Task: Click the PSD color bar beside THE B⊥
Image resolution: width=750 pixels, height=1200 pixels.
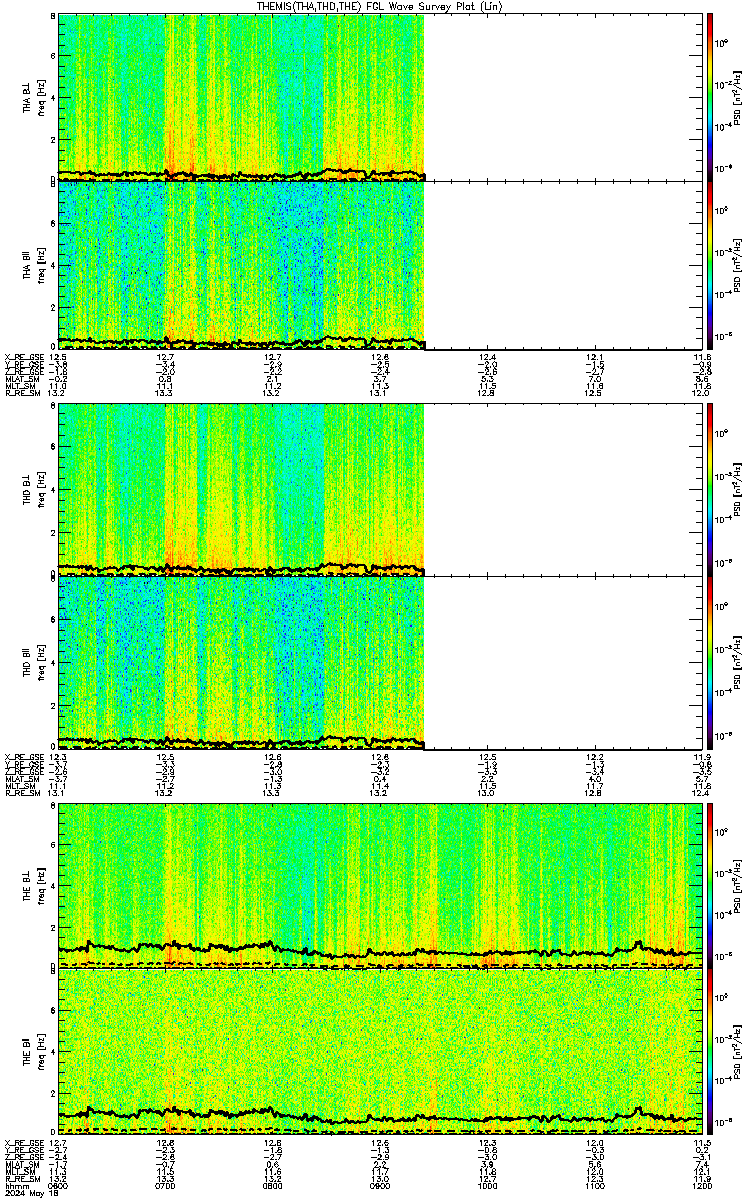Action: pyautogui.click(x=709, y=886)
